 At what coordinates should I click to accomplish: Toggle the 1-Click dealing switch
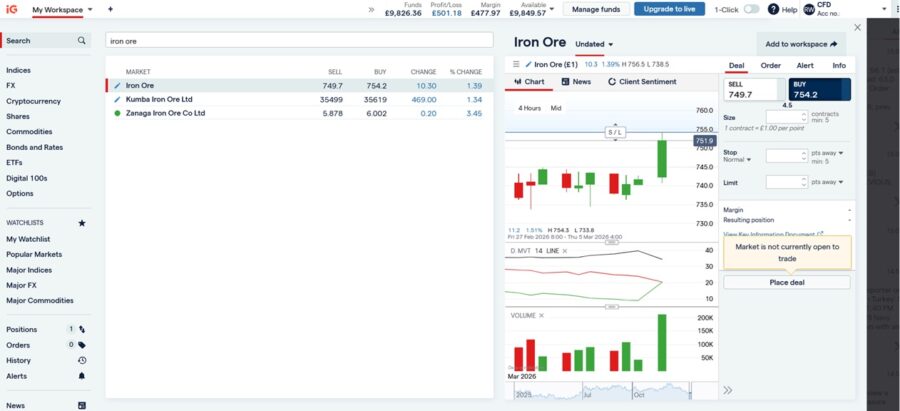coord(751,9)
